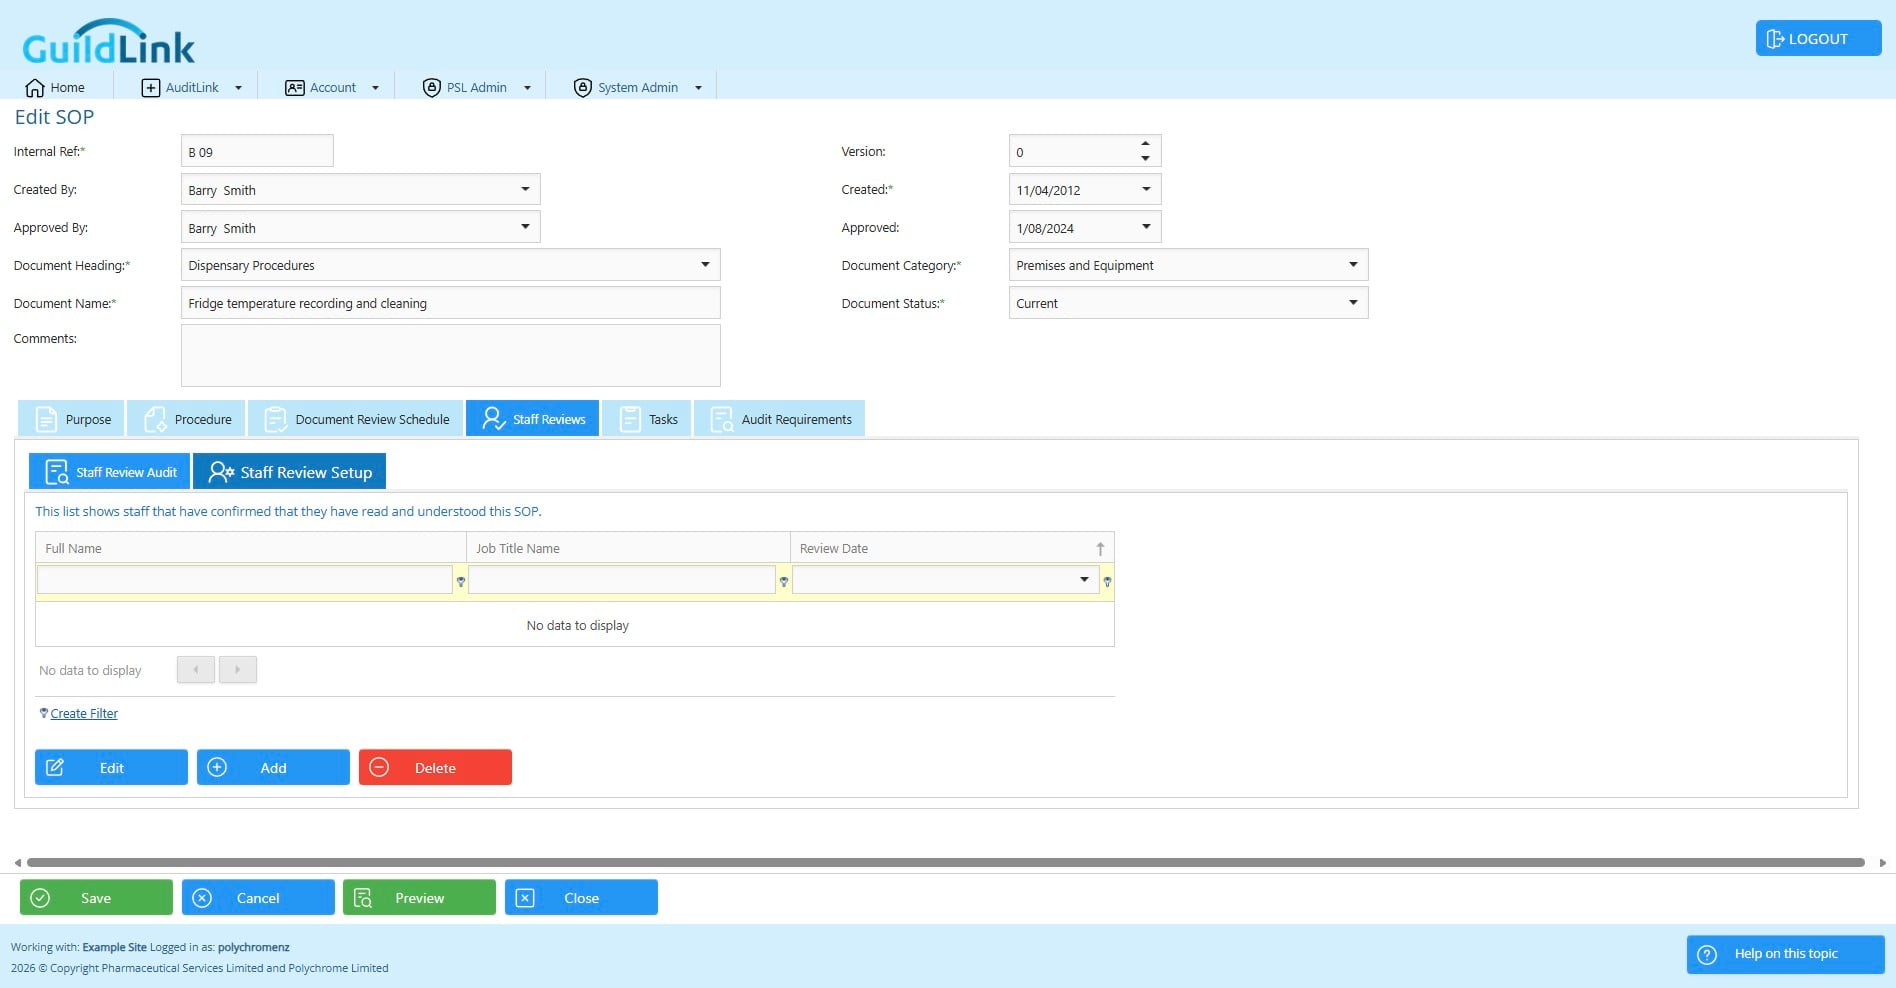Click the Review Date sort arrow

[x=1100, y=548]
